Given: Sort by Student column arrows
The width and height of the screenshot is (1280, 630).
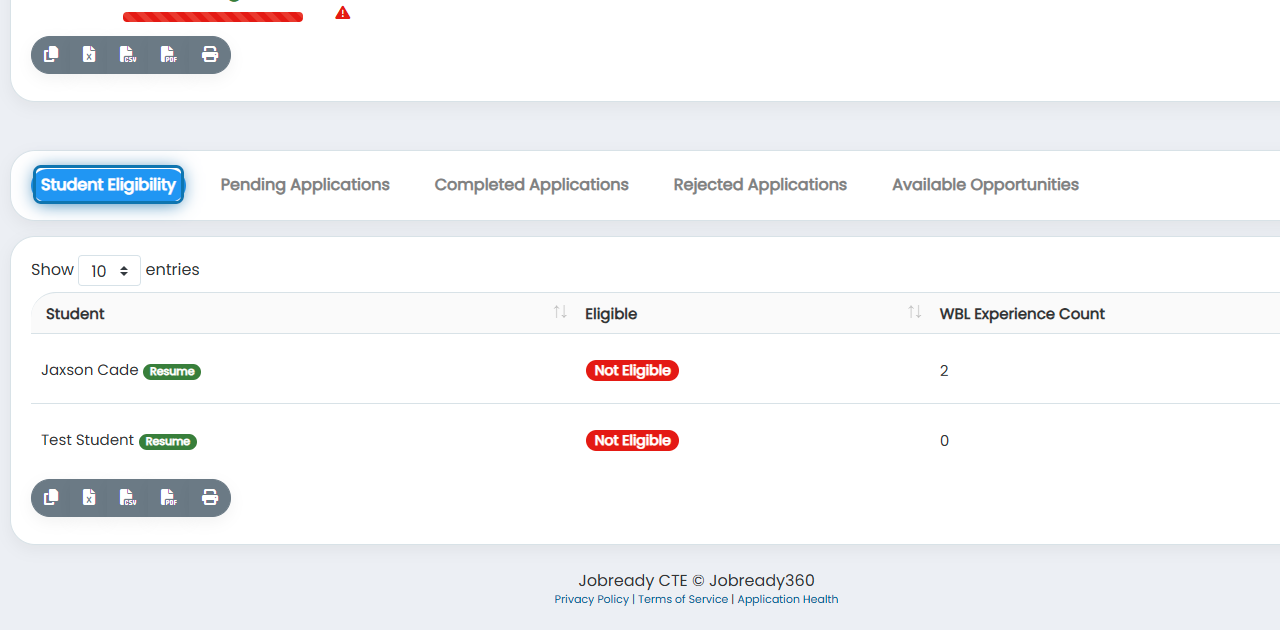Looking at the screenshot, I should click(560, 313).
